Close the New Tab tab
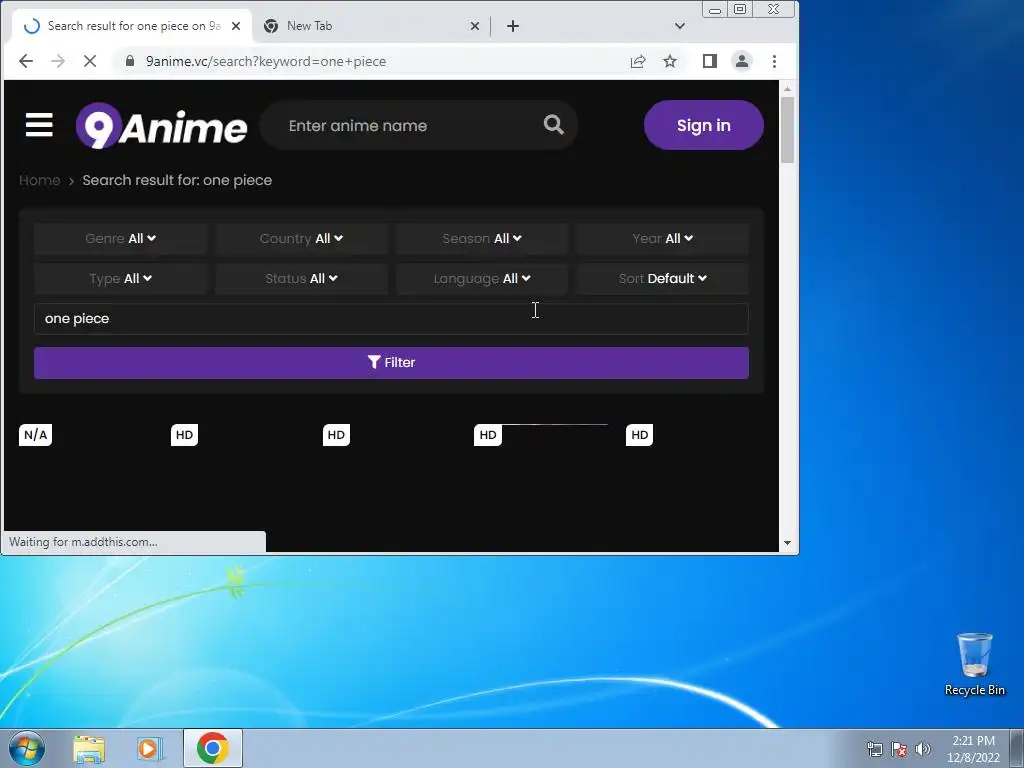The width and height of the screenshot is (1024, 768). (x=475, y=26)
